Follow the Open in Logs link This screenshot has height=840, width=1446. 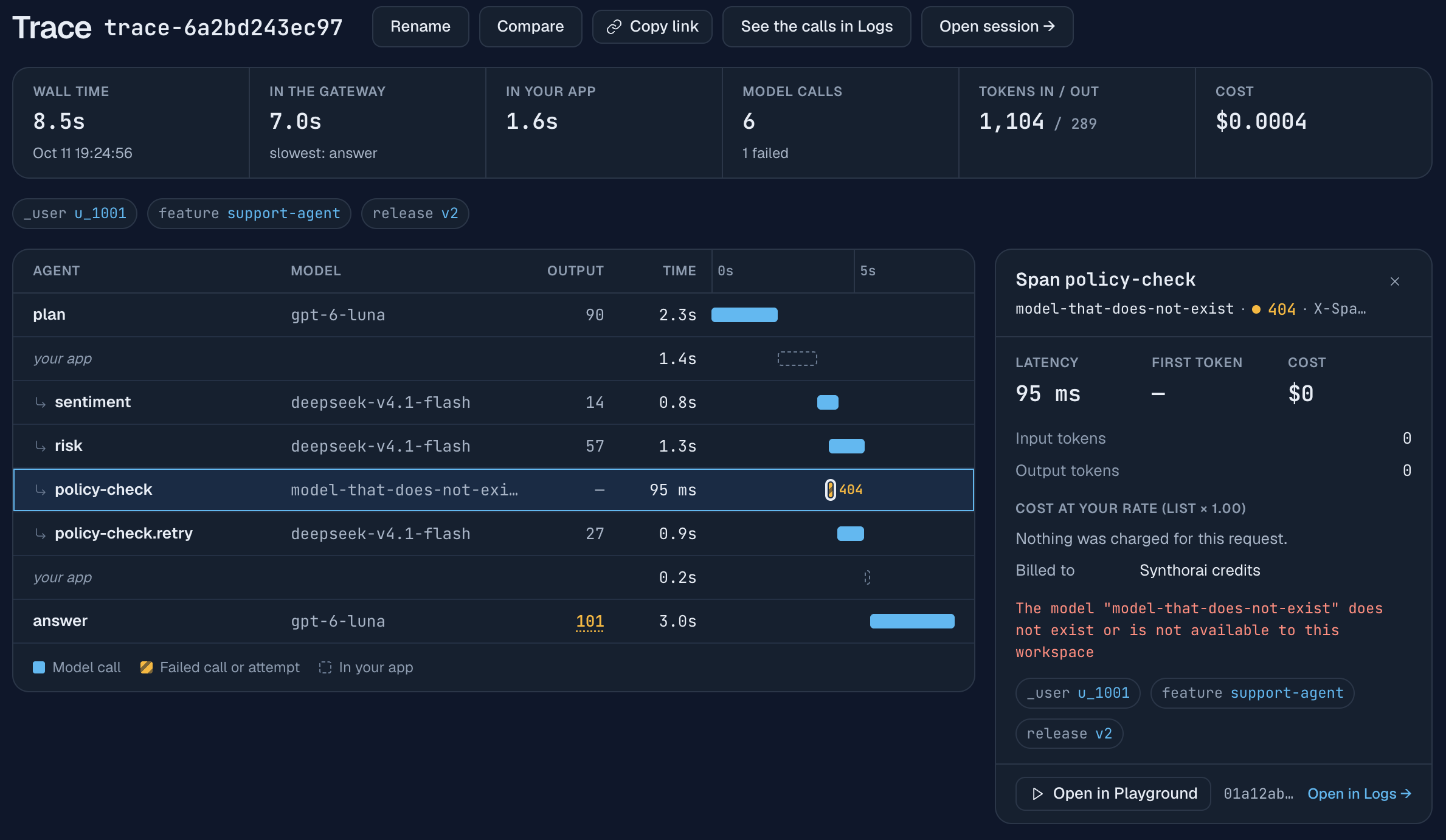[x=1359, y=794]
